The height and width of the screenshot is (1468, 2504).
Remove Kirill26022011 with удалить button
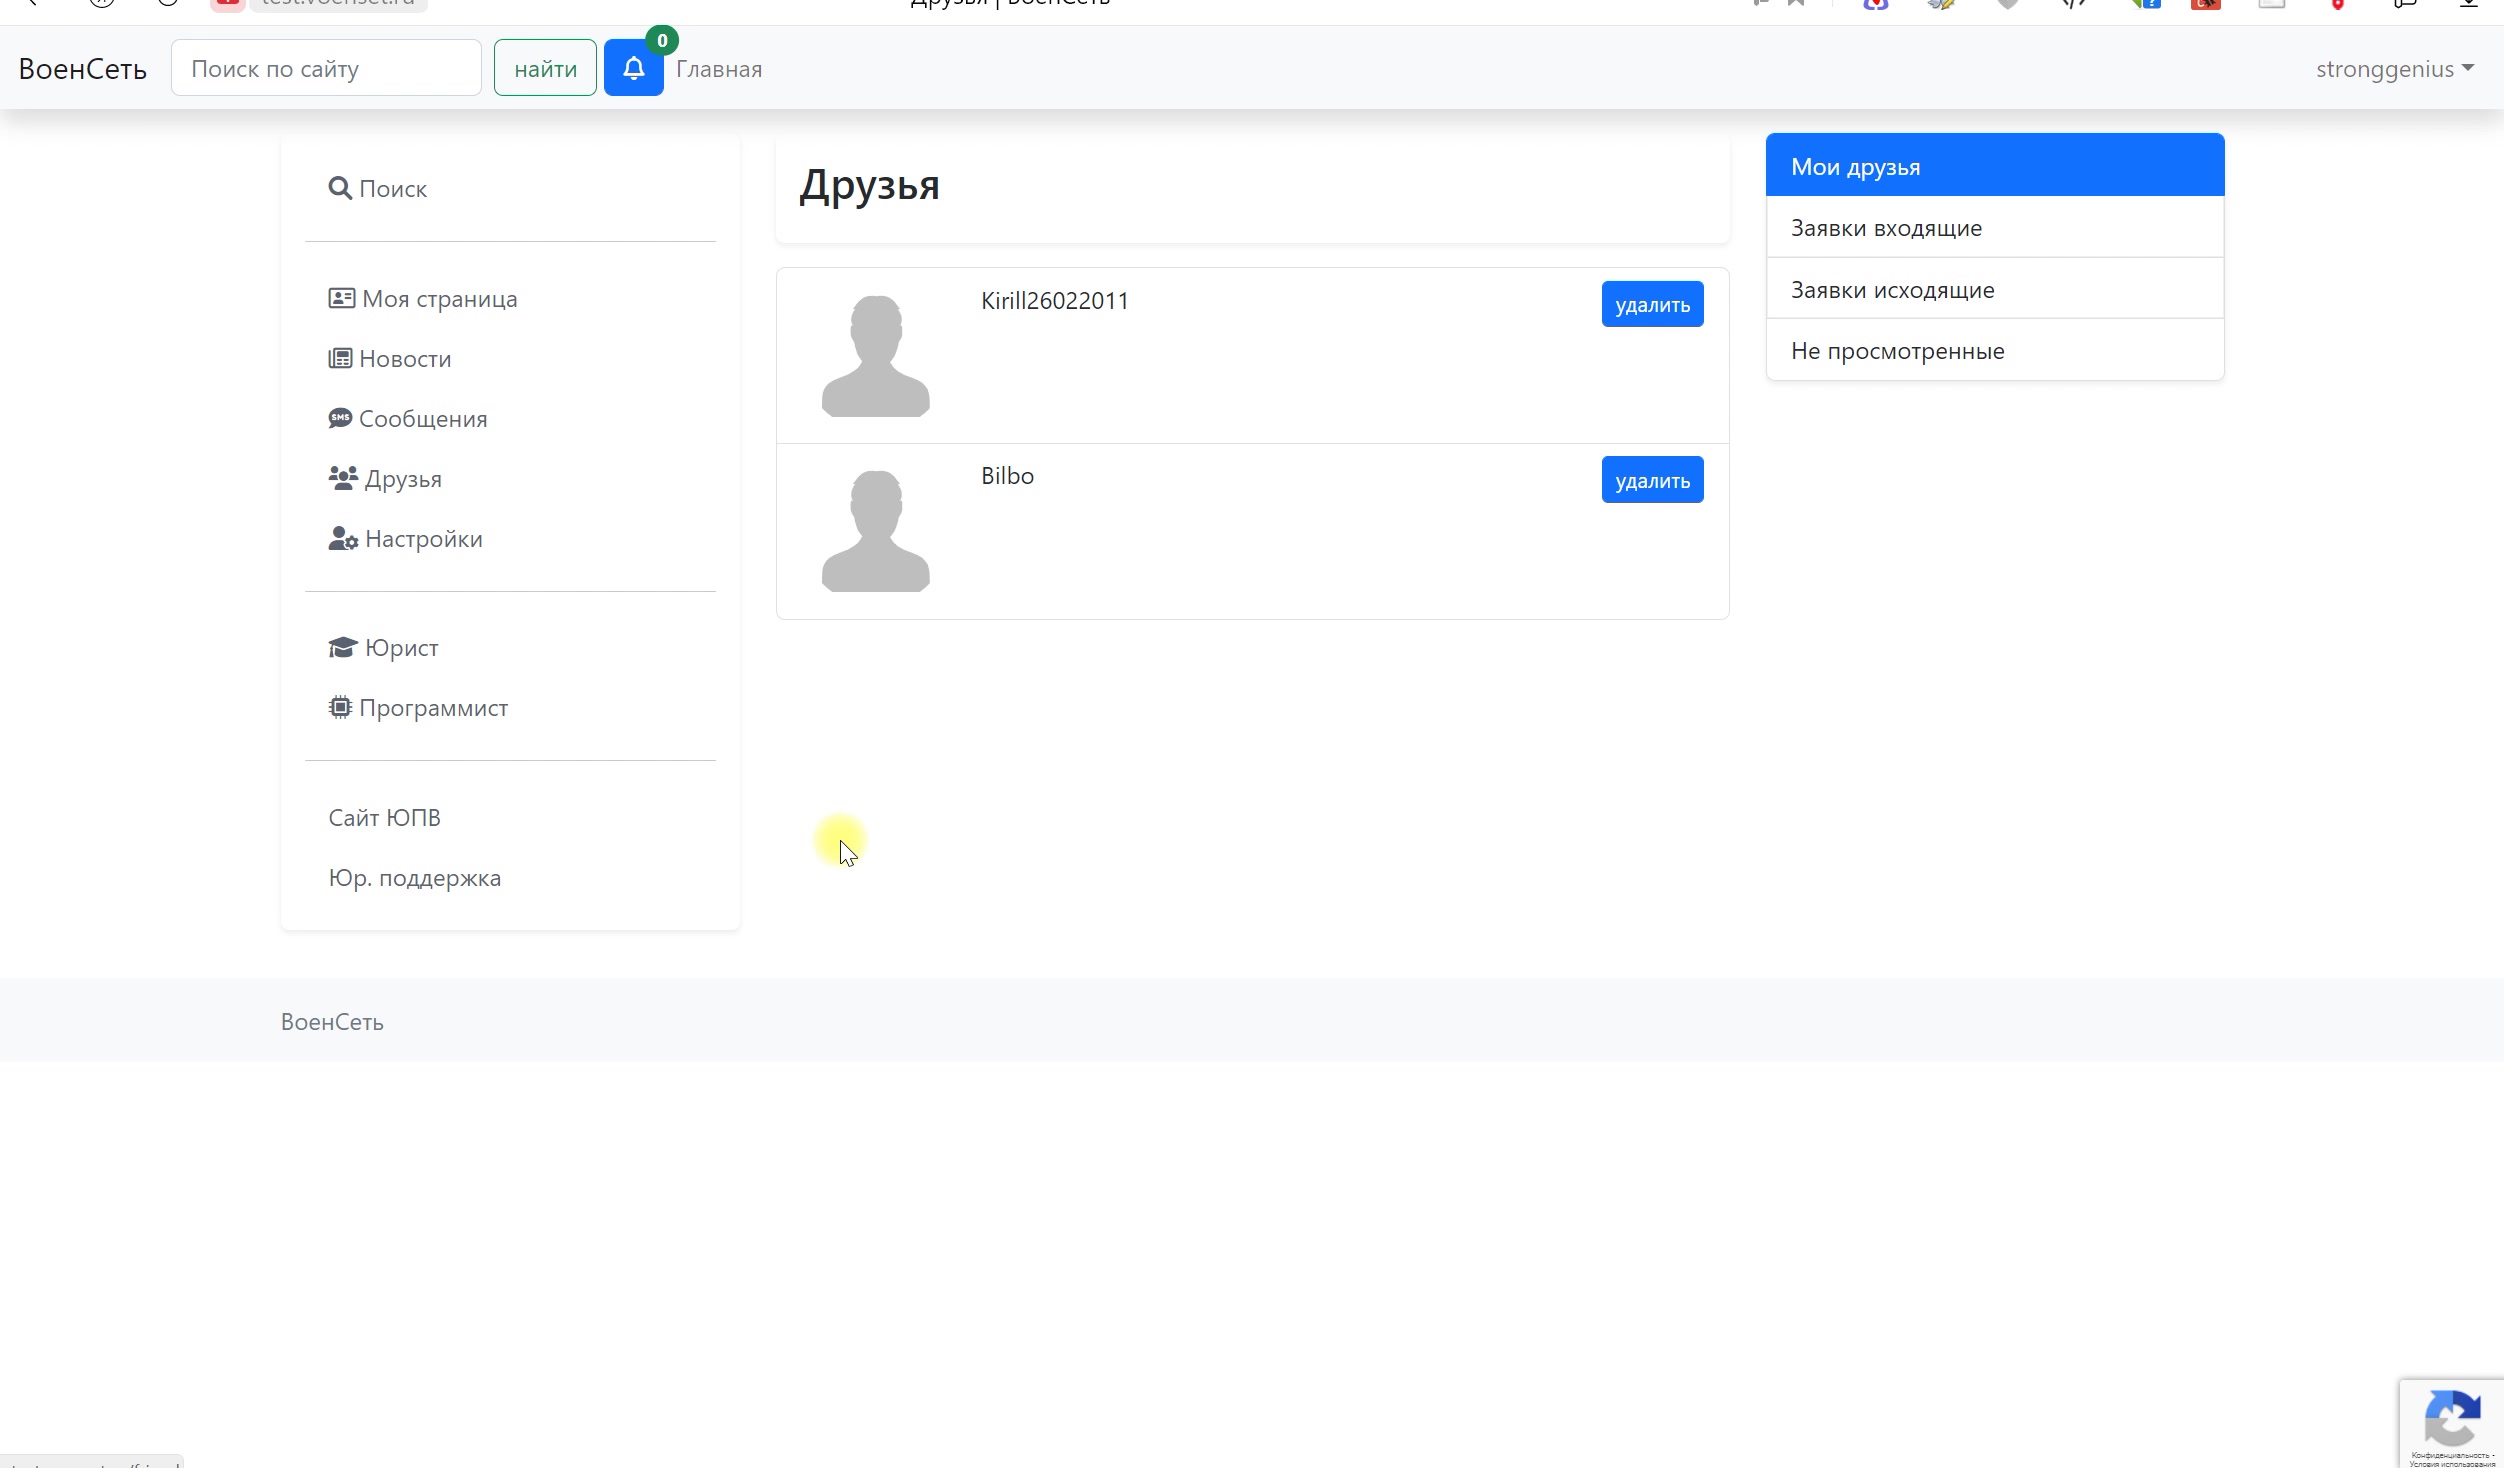click(1652, 304)
